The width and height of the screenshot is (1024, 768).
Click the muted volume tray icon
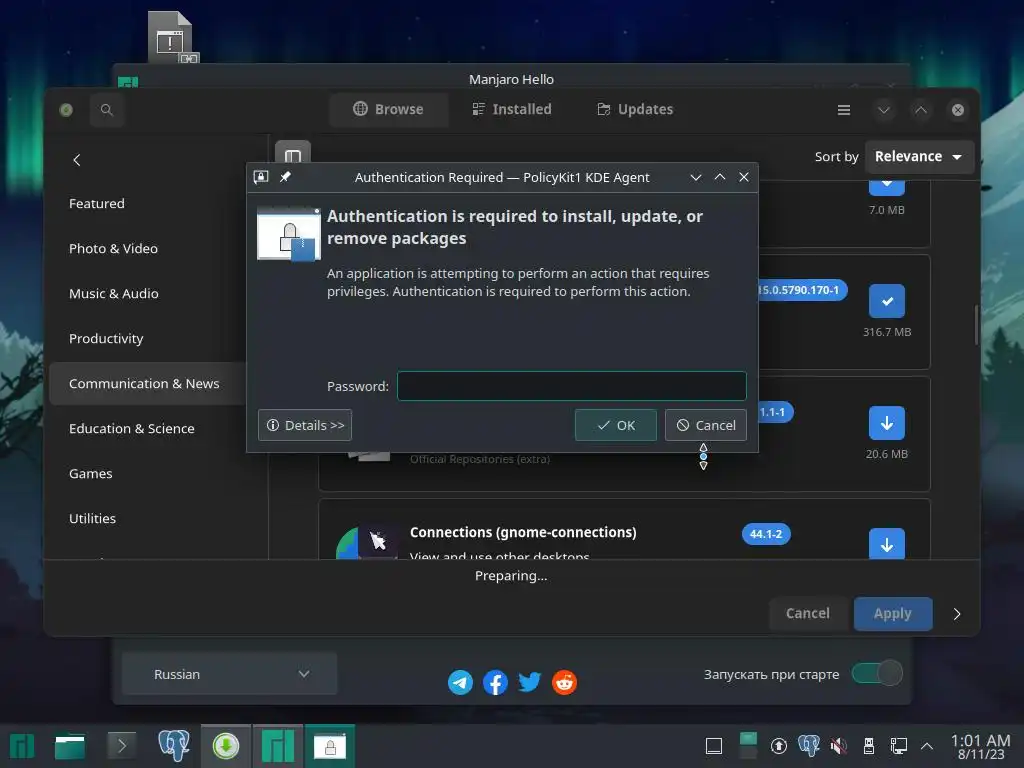click(x=839, y=746)
